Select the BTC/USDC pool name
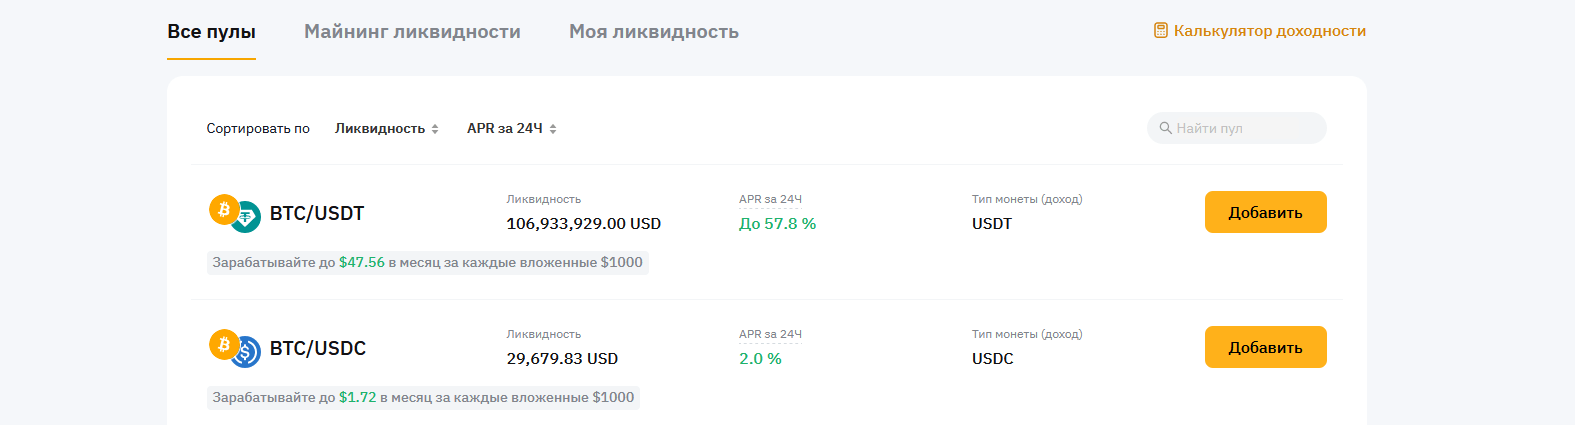The height and width of the screenshot is (425, 1575). 318,348
